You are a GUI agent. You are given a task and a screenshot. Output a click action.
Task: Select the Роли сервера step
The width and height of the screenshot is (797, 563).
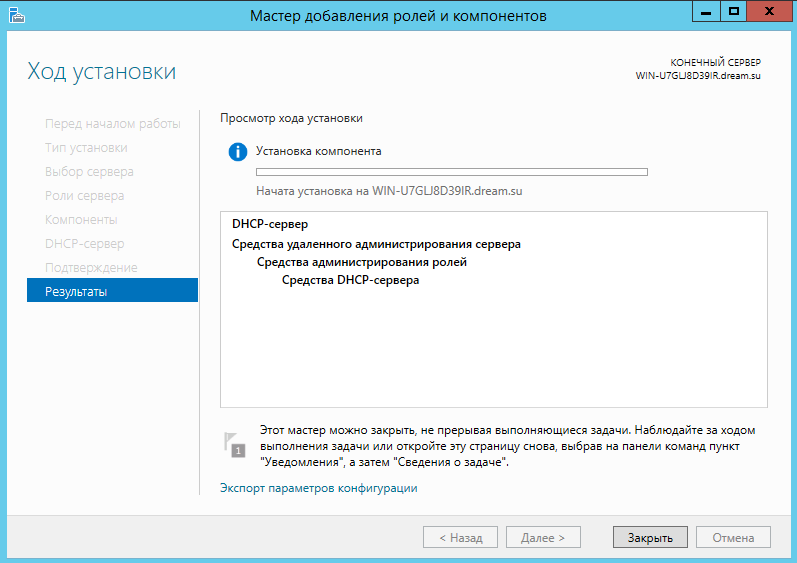pyautogui.click(x=84, y=196)
